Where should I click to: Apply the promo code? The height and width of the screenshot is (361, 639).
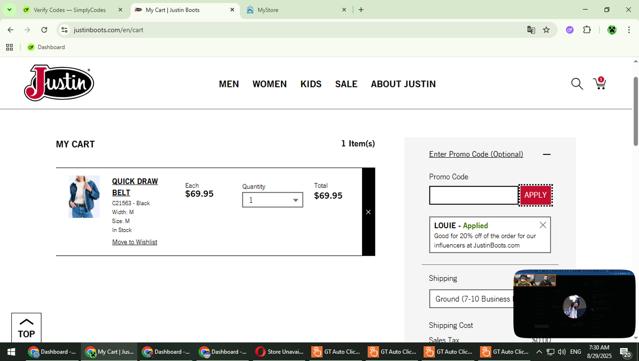point(535,195)
